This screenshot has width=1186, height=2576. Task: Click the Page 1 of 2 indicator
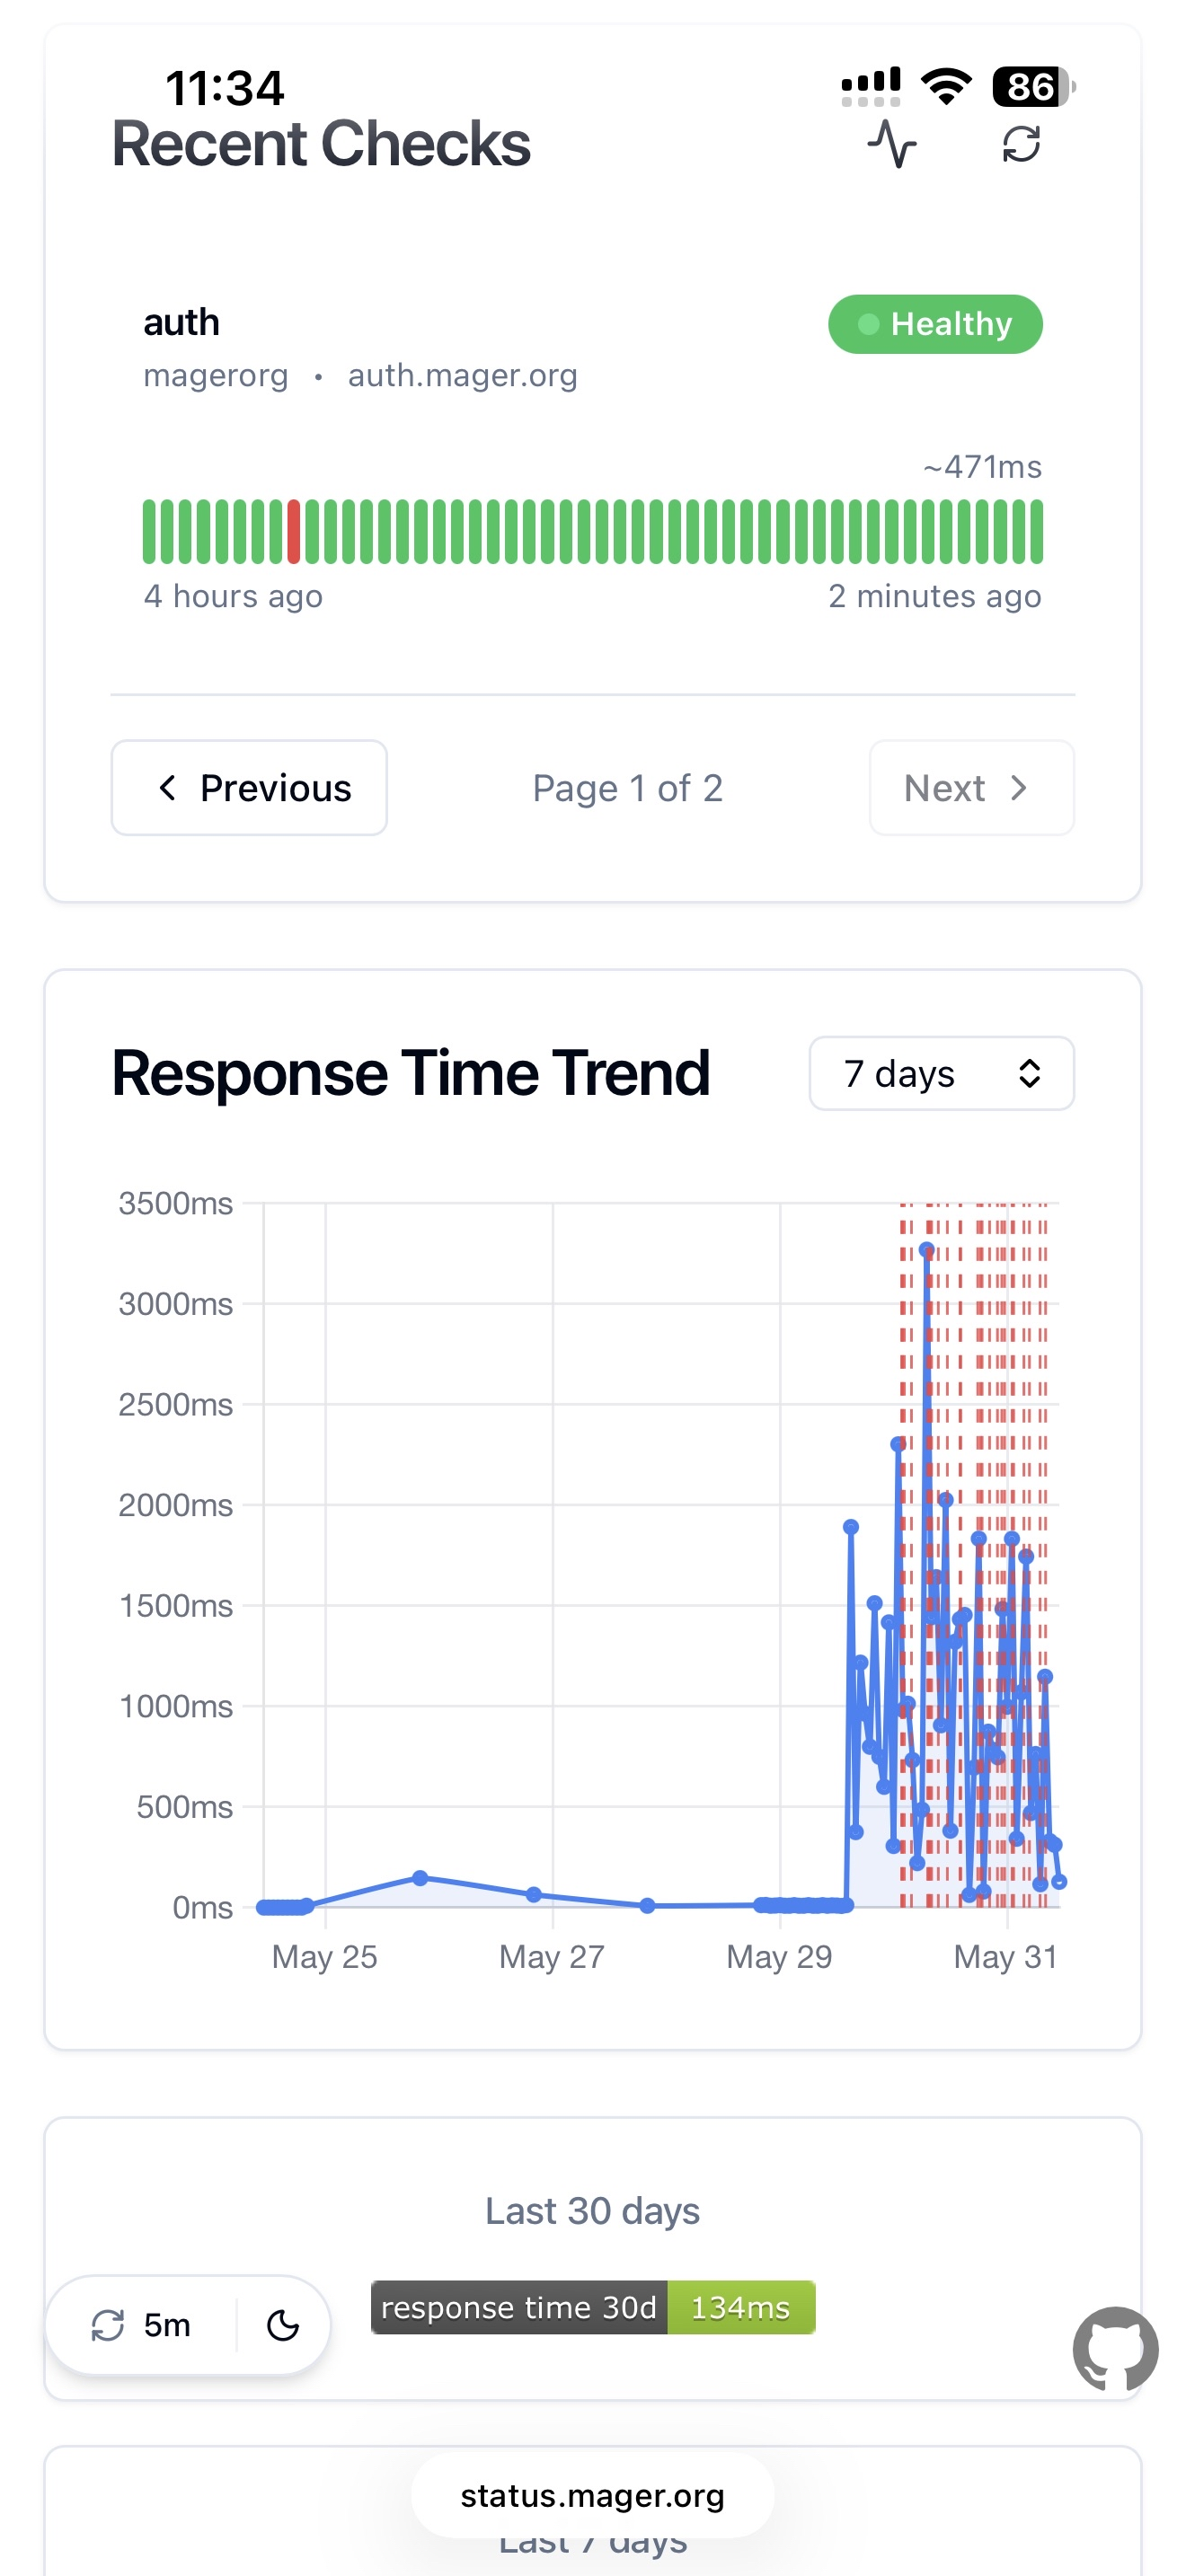click(x=627, y=788)
